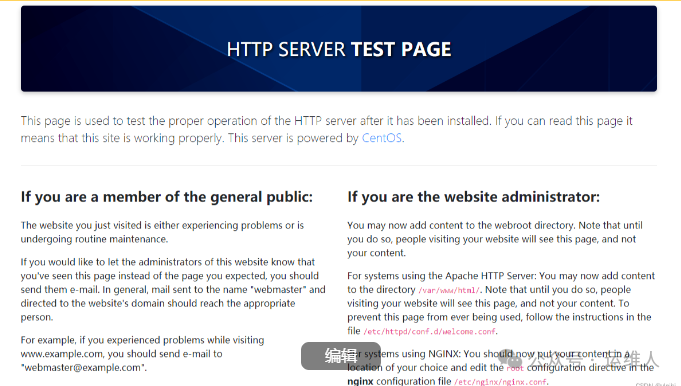Click the 'This page is used to test' paragraph

pos(327,129)
